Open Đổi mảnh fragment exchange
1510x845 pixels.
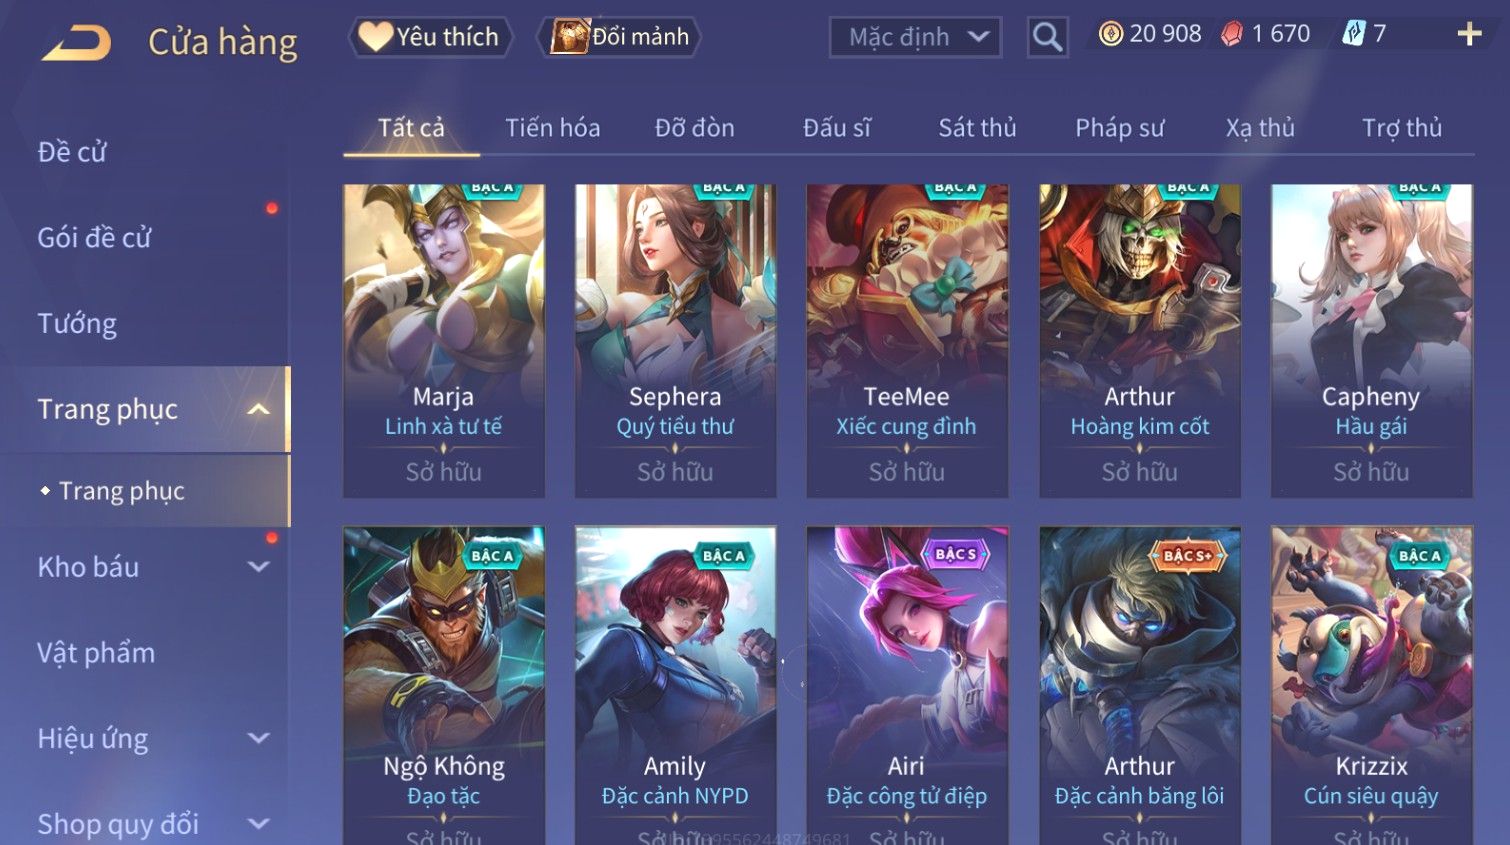620,37
